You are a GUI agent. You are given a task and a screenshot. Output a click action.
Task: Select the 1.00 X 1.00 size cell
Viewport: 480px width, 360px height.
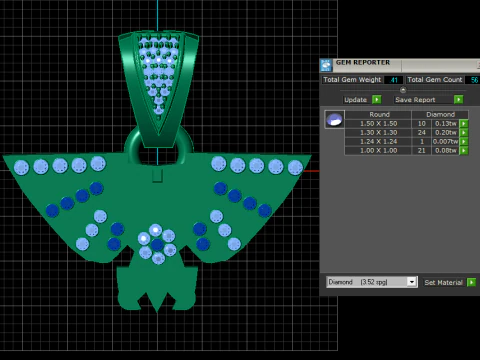pos(378,151)
